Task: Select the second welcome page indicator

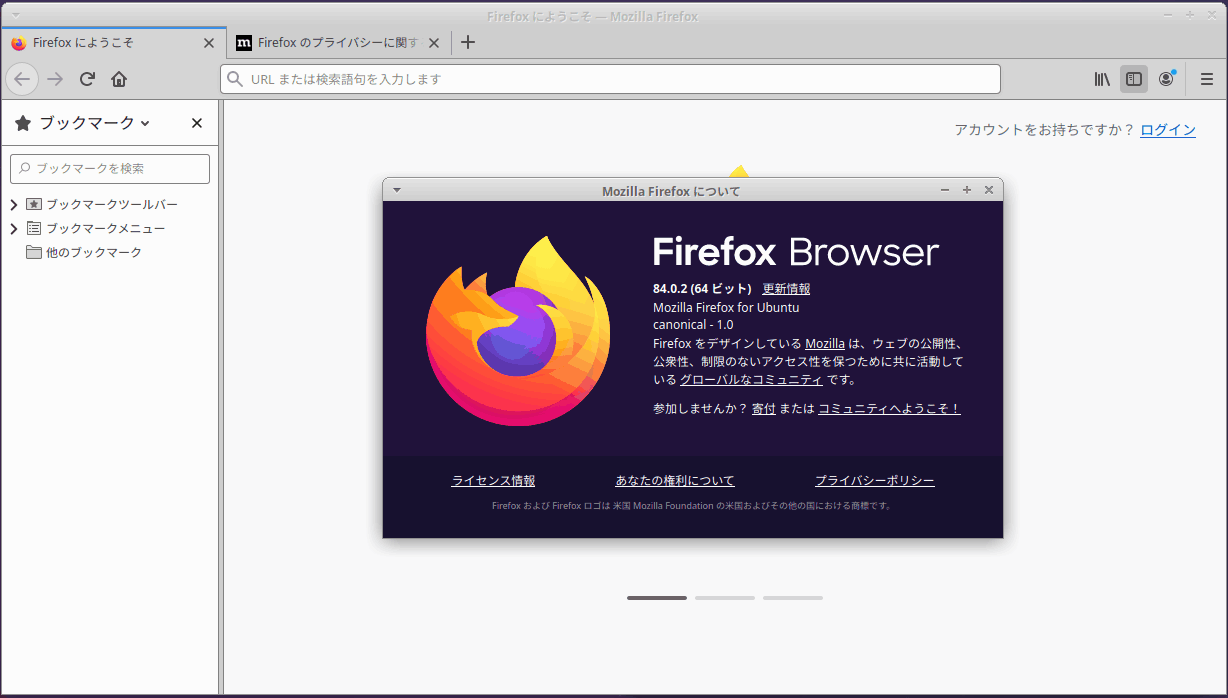Action: point(725,598)
